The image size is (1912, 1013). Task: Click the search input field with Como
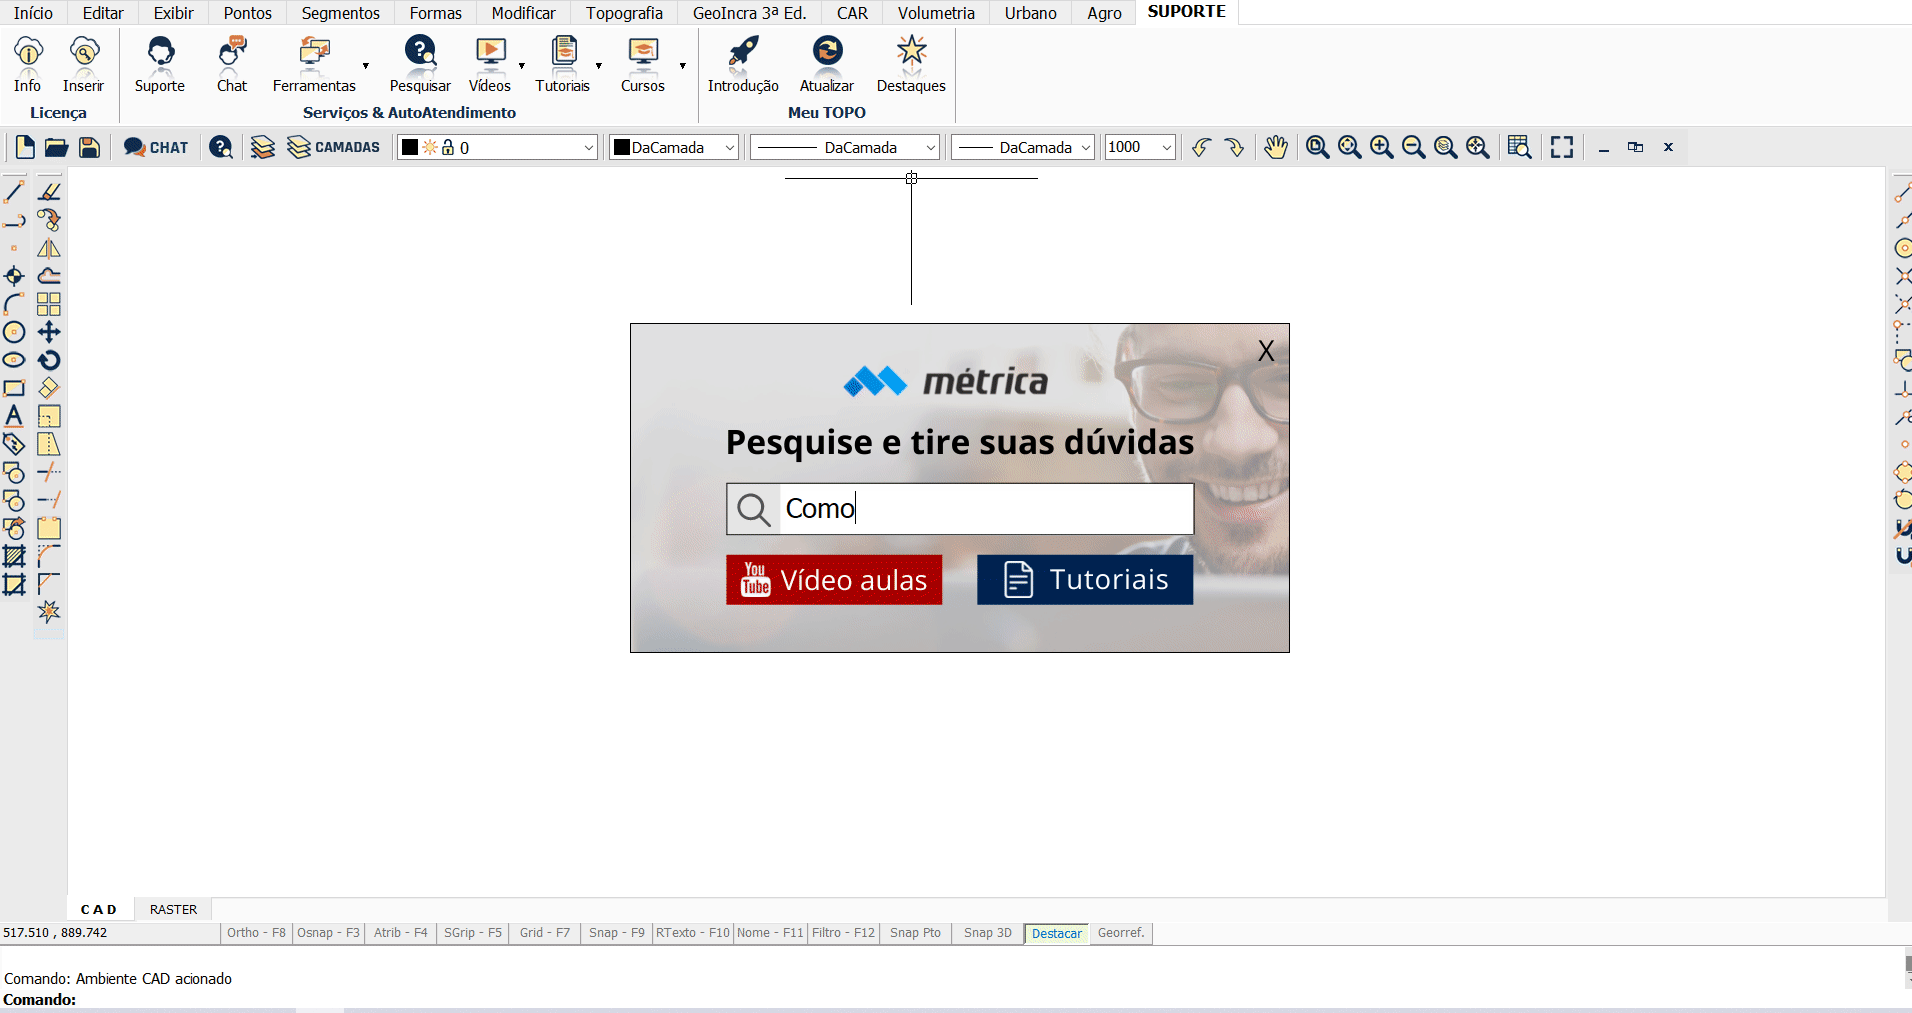(x=985, y=509)
